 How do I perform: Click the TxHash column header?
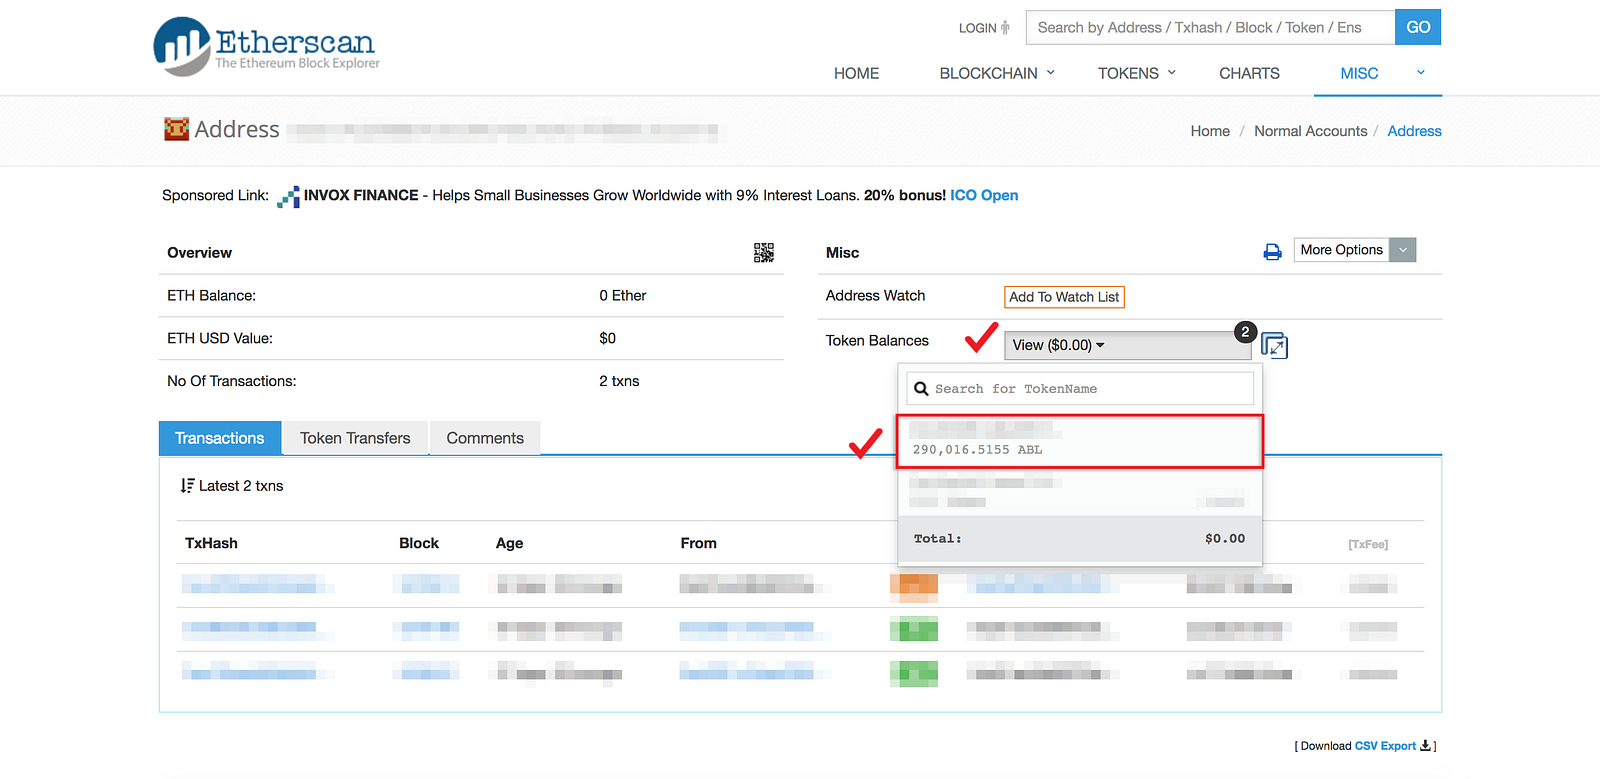point(211,543)
